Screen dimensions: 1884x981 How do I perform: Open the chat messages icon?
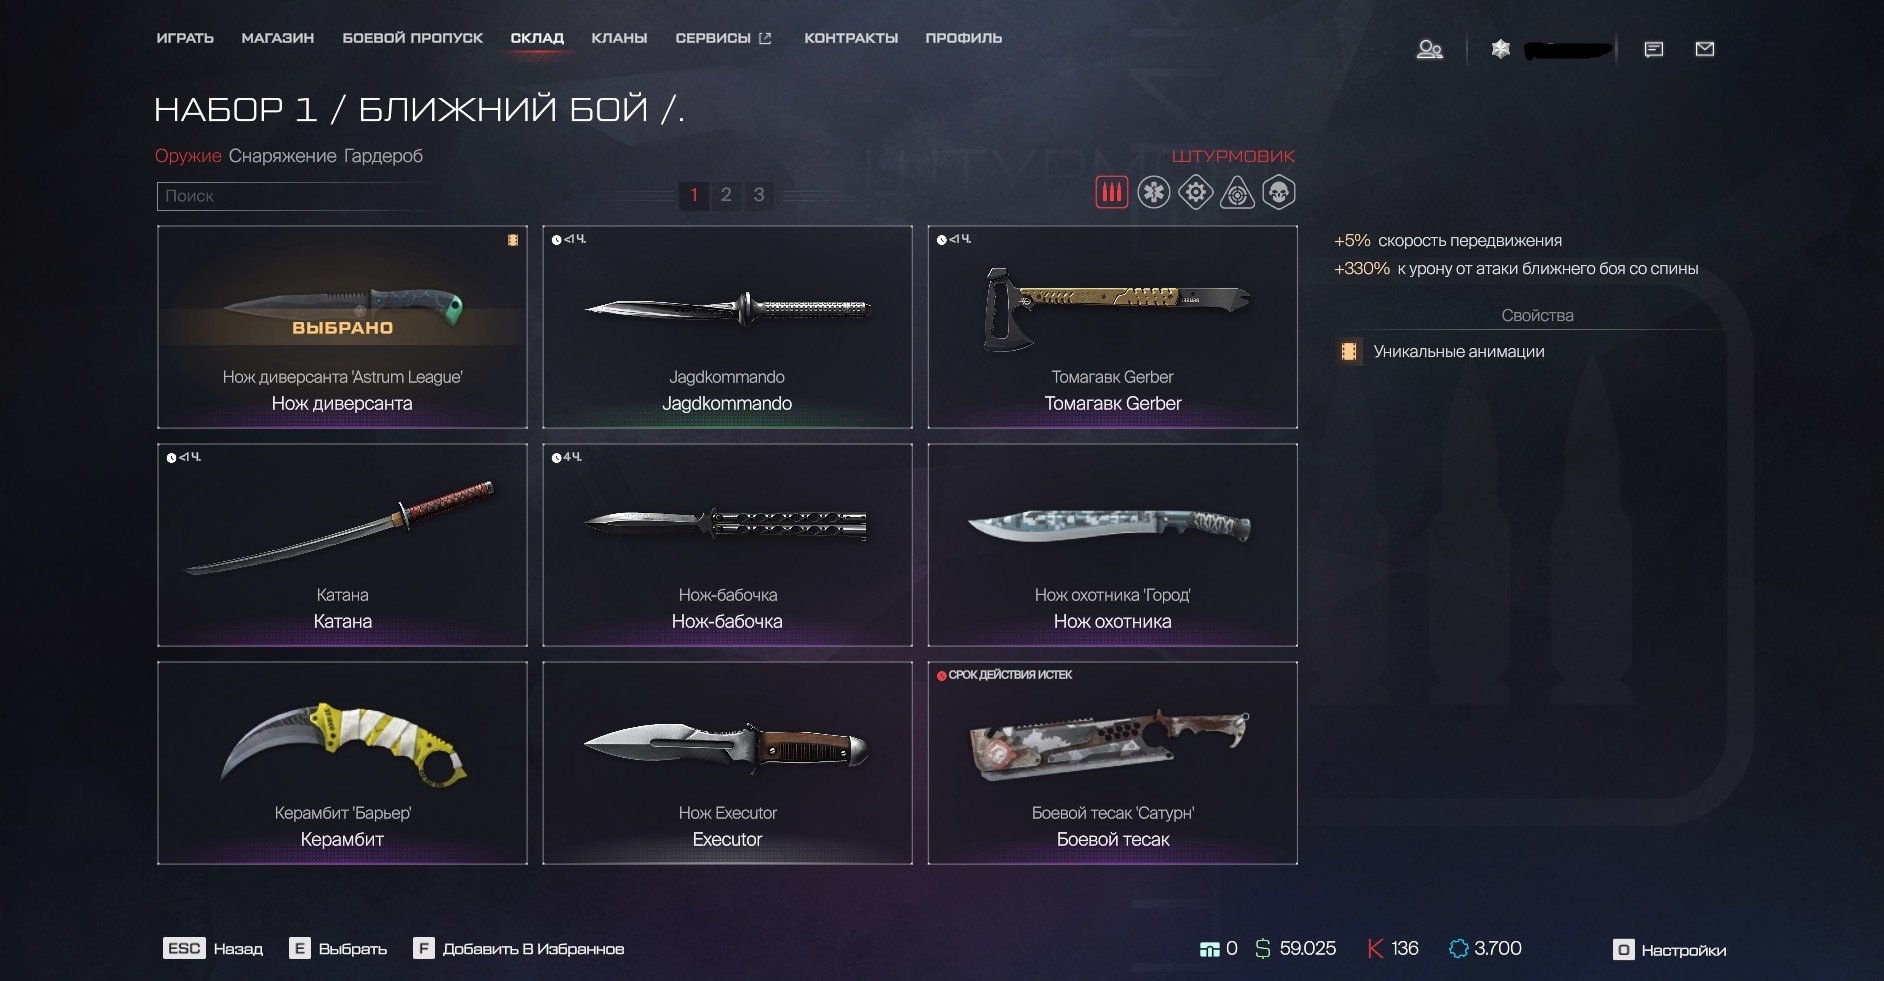click(x=1654, y=49)
